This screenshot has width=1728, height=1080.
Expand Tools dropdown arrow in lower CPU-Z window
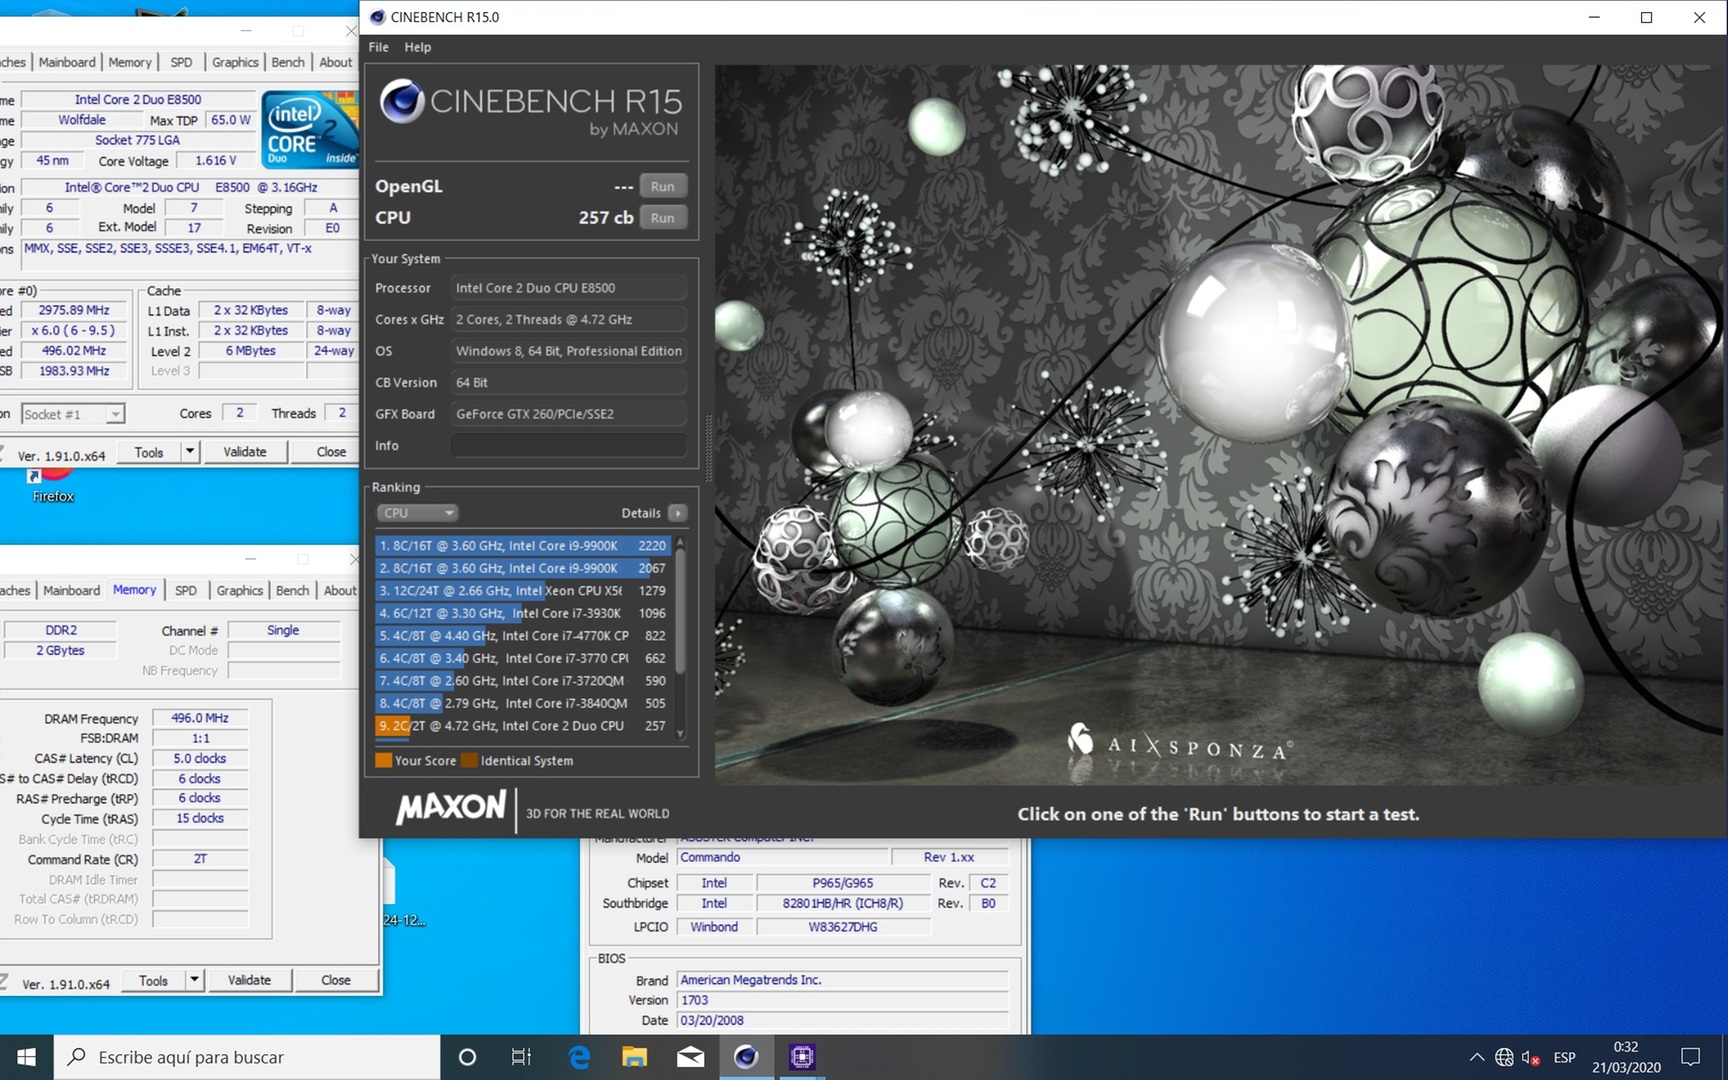195,980
